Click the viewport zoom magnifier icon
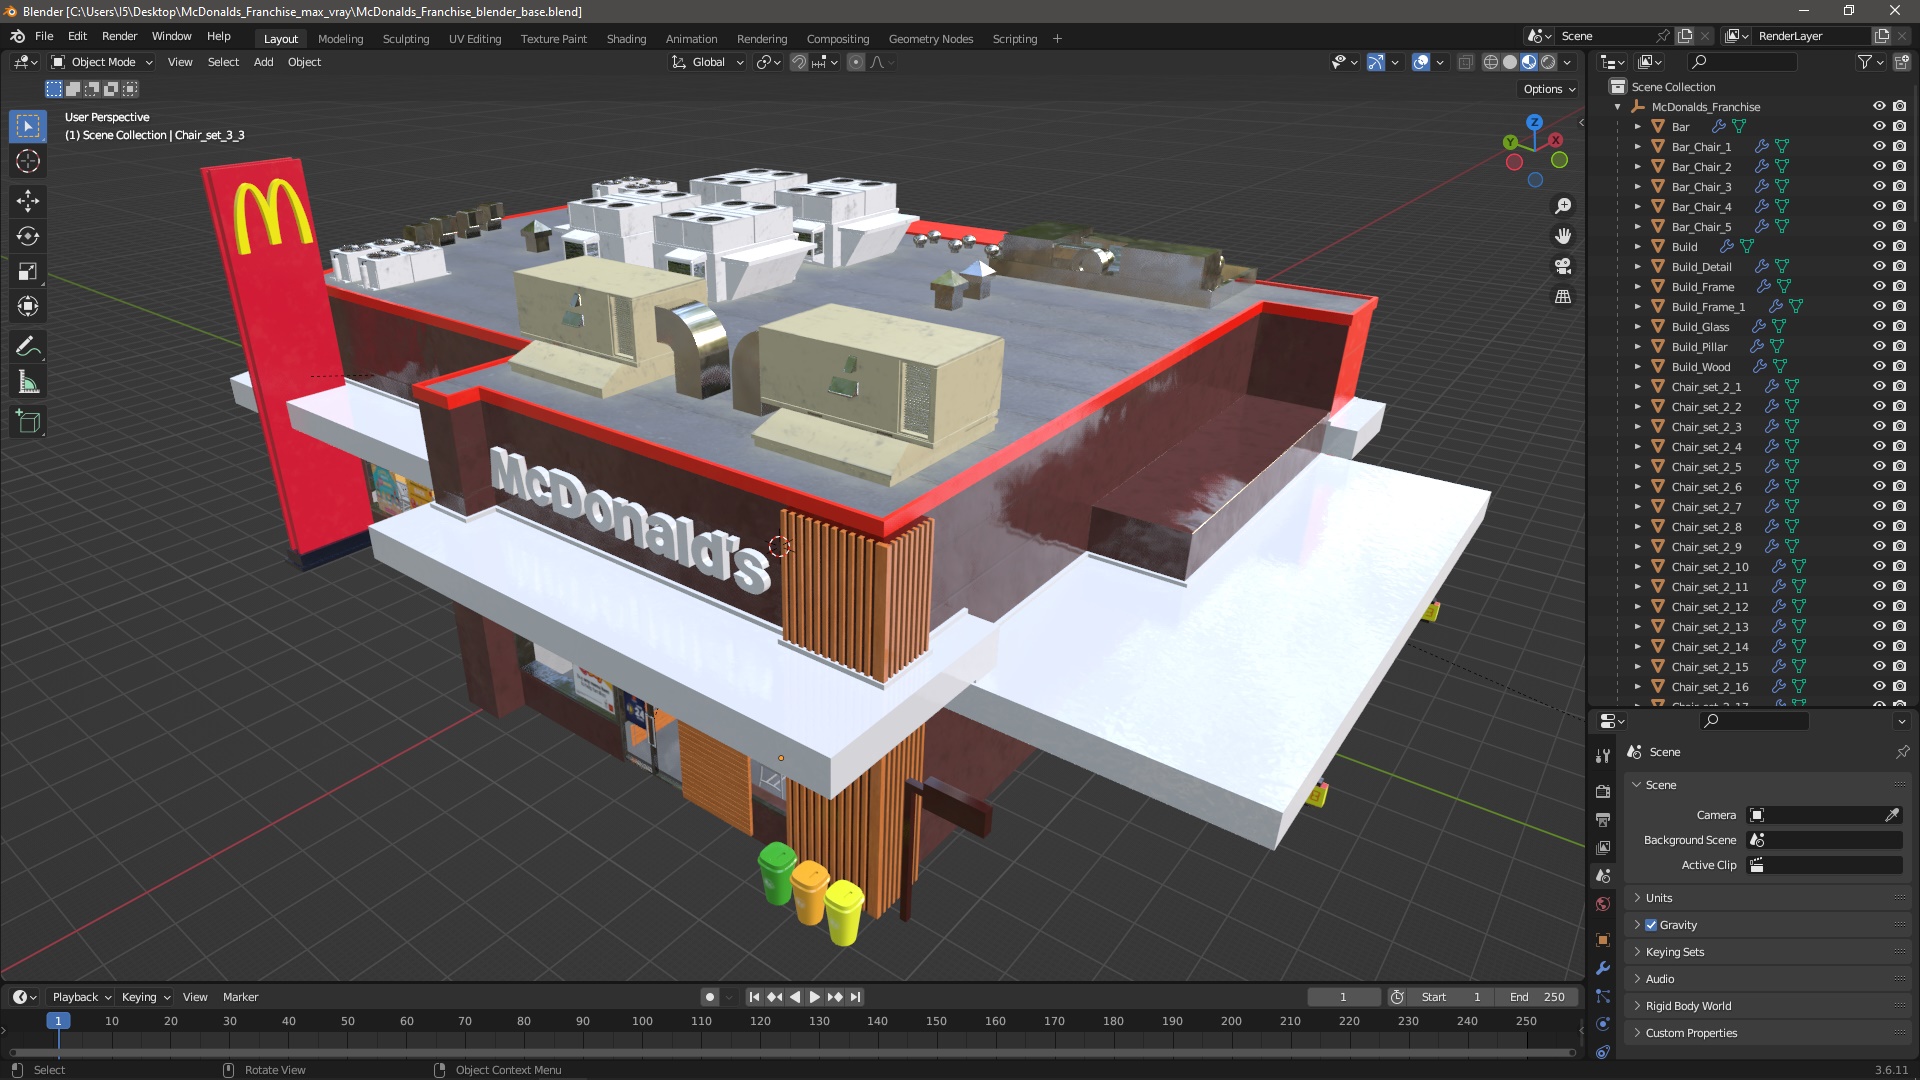1920x1080 pixels. [x=1563, y=206]
